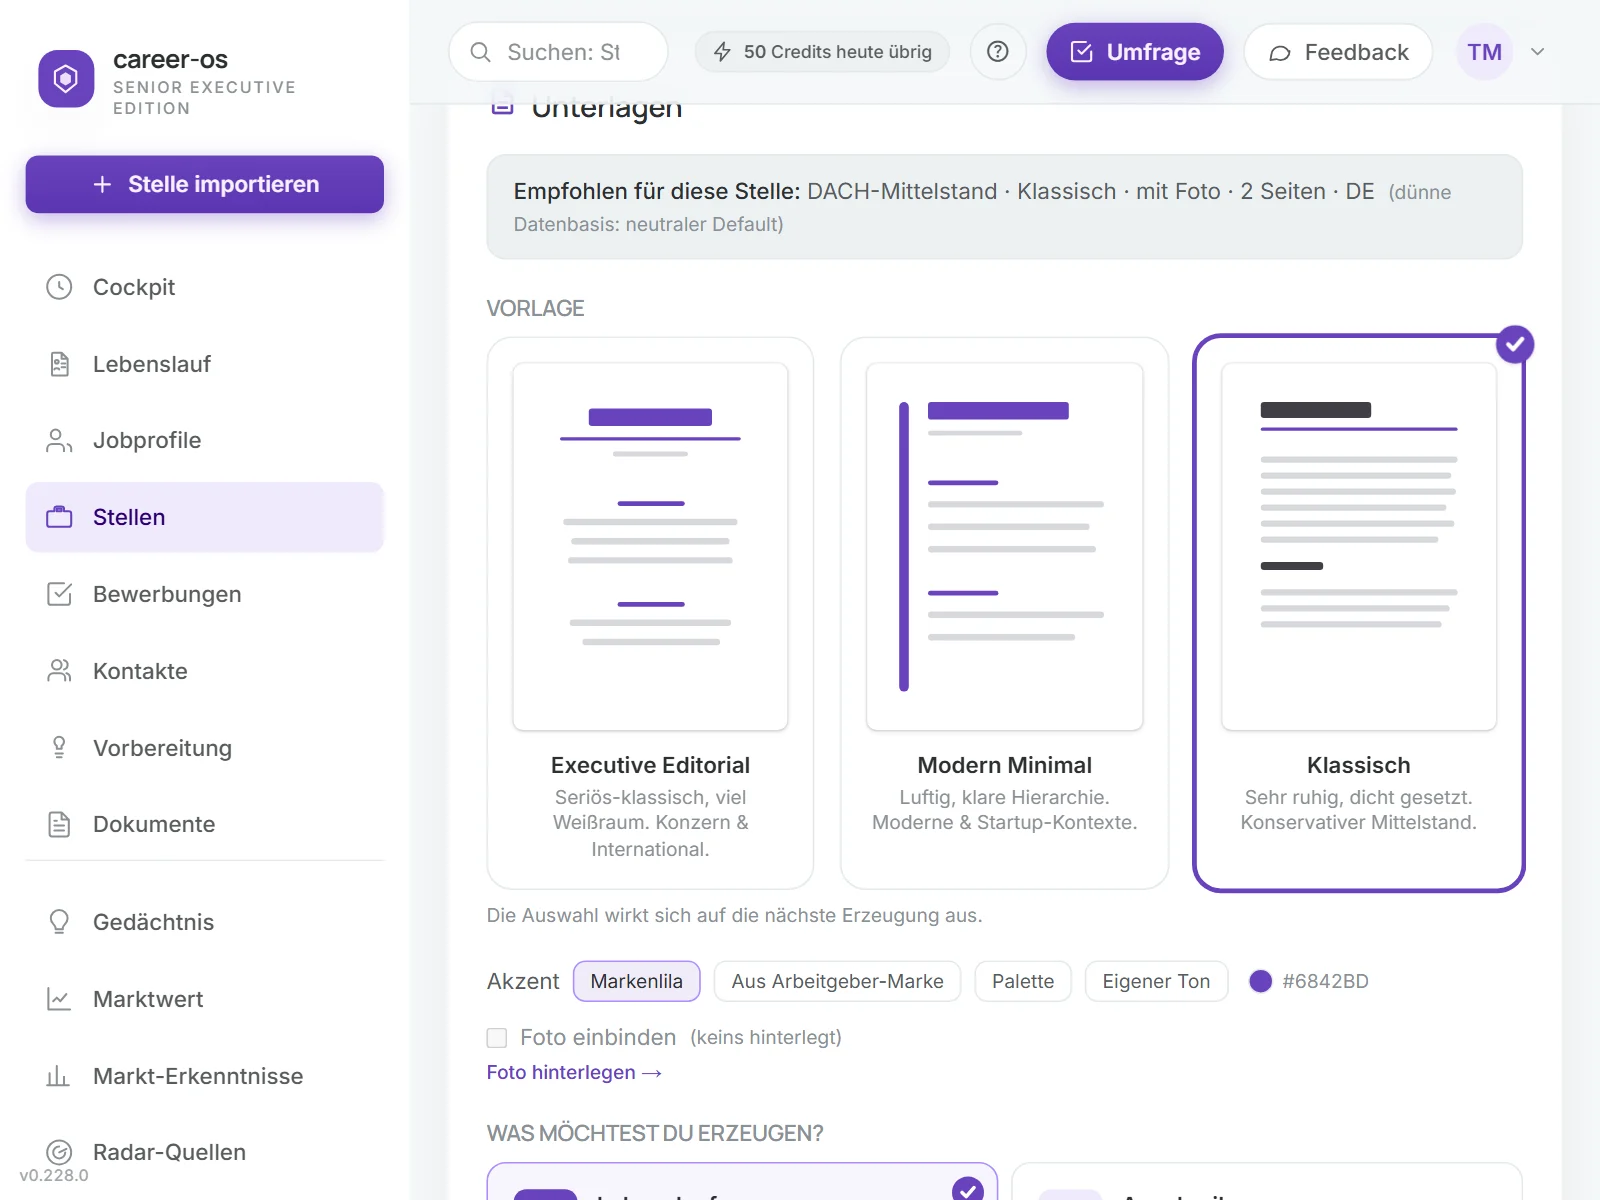Screen dimensions: 1600x1200
Task: Click the career-os hexagon logo icon
Action: (x=66, y=78)
